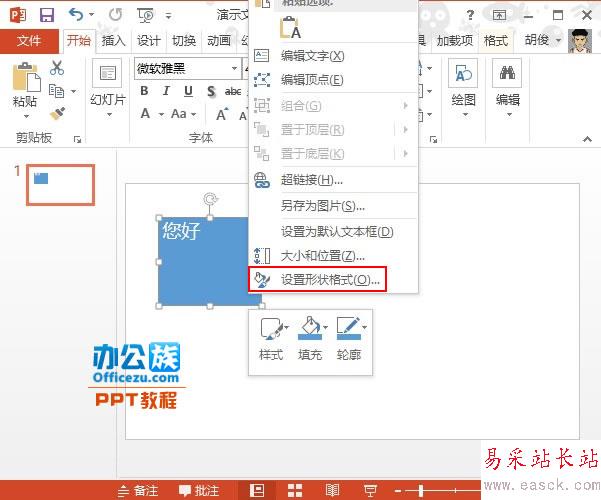
Task: Toggle the 备注 notes pane button
Action: pos(138,490)
